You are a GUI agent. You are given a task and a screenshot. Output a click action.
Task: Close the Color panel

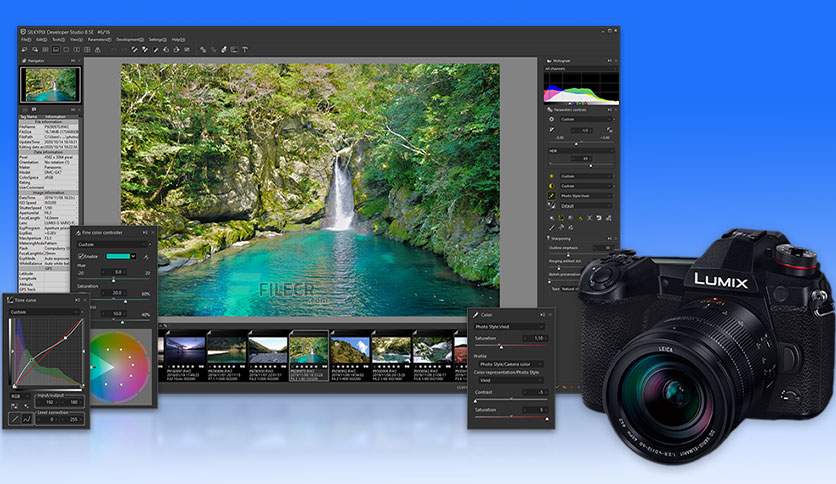coord(550,314)
